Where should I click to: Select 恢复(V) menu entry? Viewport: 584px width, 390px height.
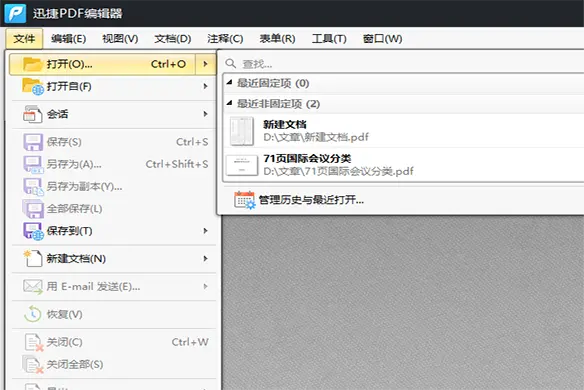tap(112, 314)
